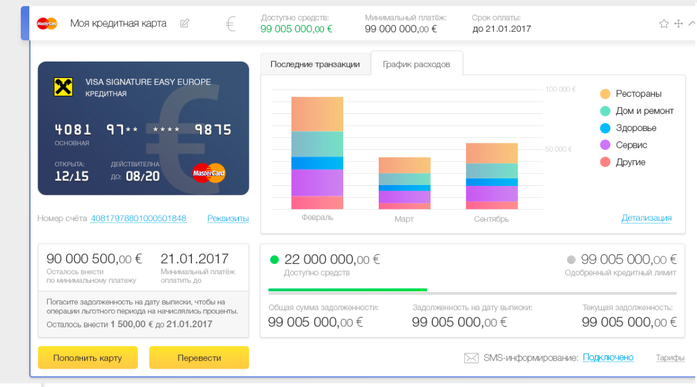This screenshot has width=697, height=387.
Task: Click the MasterCard logo in the header
Action: [x=47, y=24]
